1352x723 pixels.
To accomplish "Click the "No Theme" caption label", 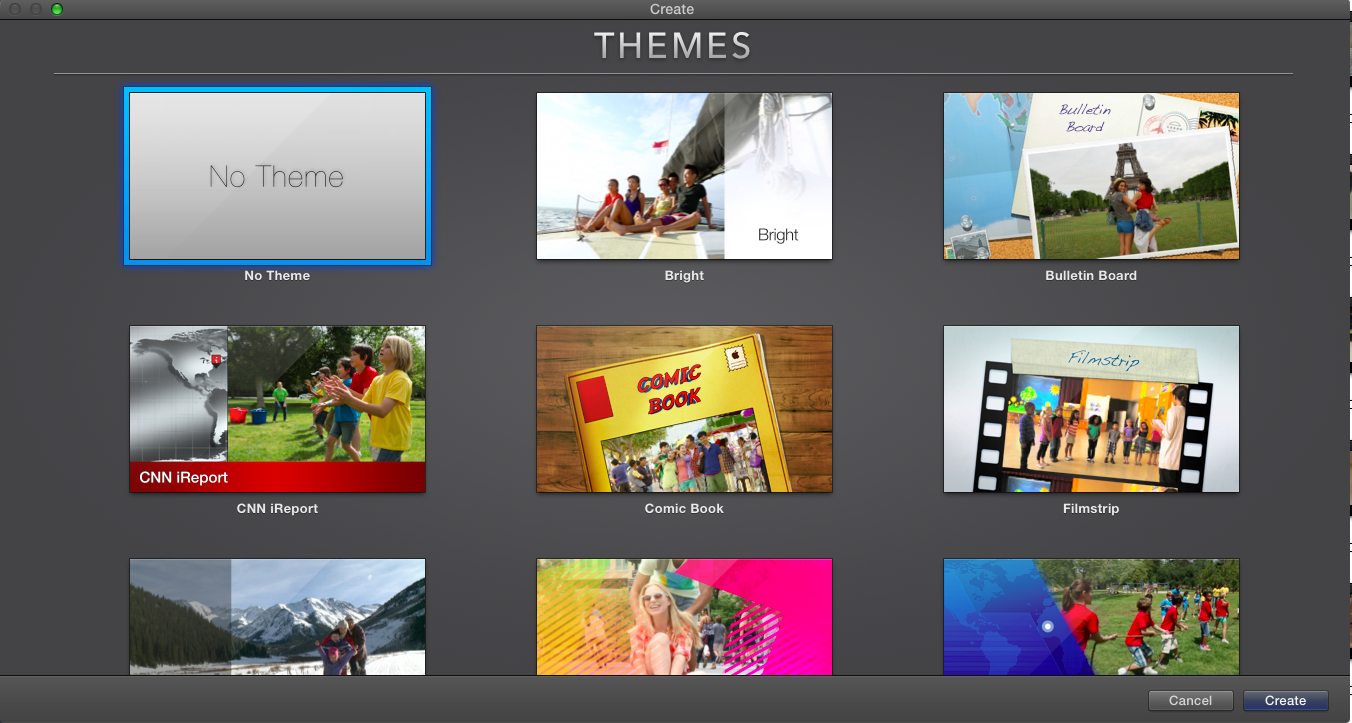I will point(277,275).
